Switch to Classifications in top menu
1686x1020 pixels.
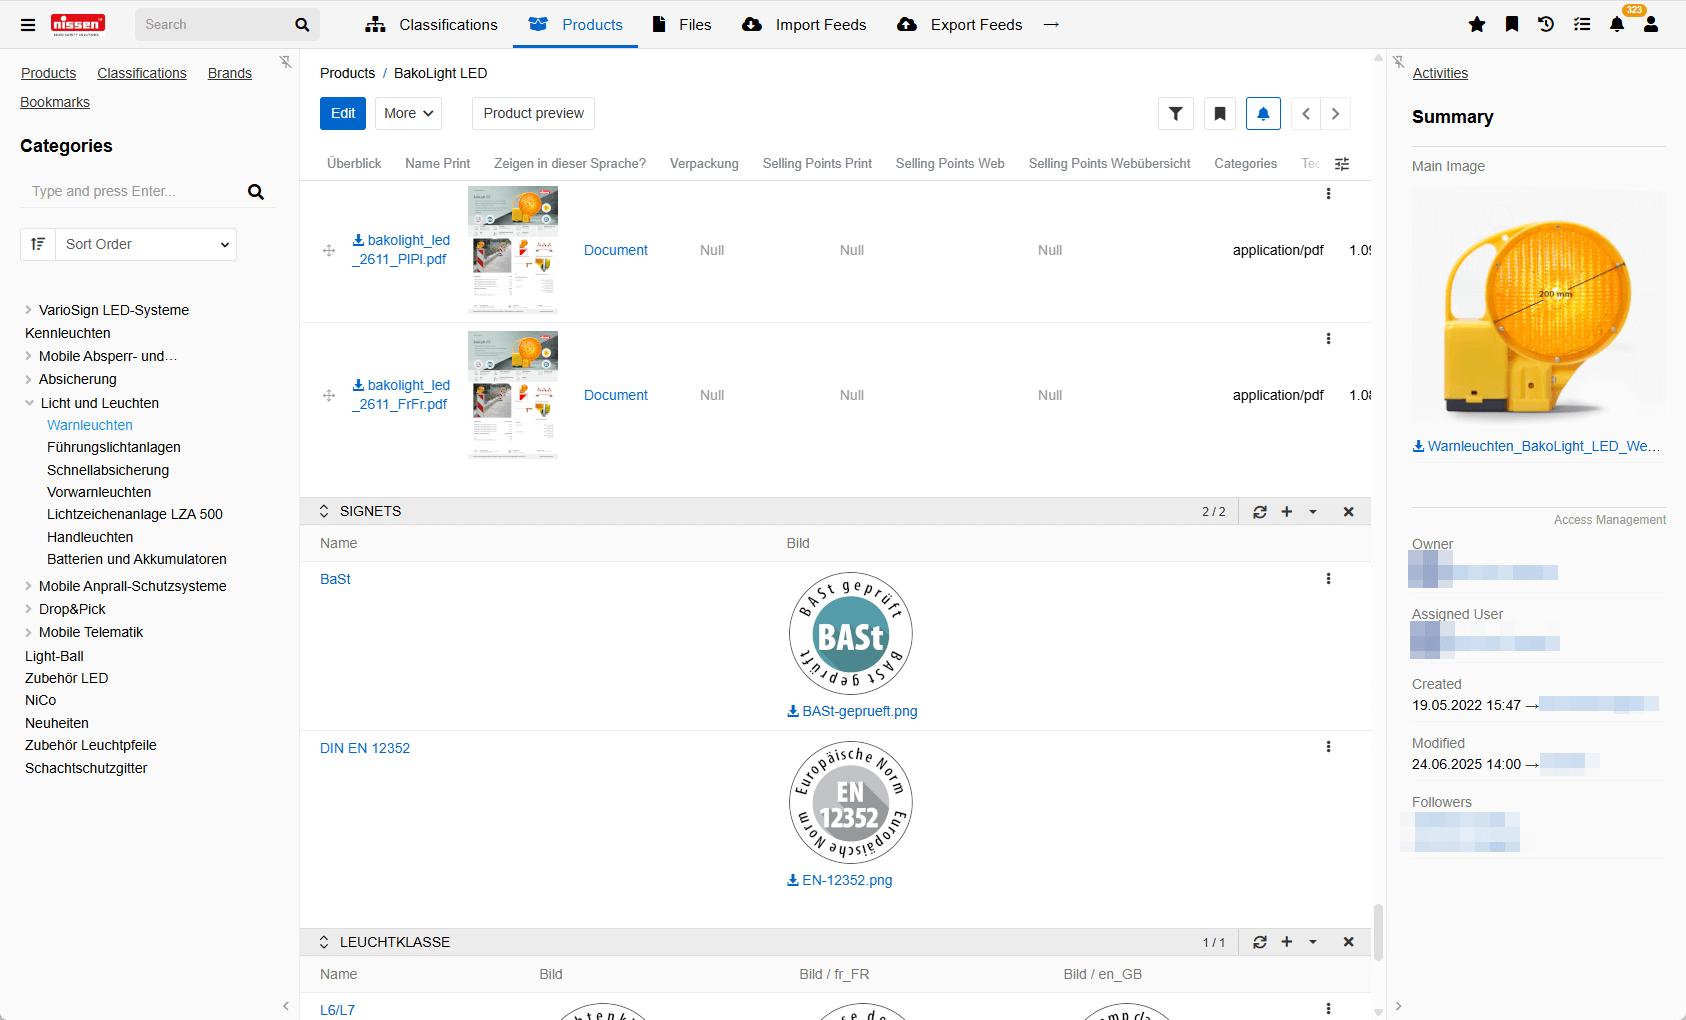(432, 25)
